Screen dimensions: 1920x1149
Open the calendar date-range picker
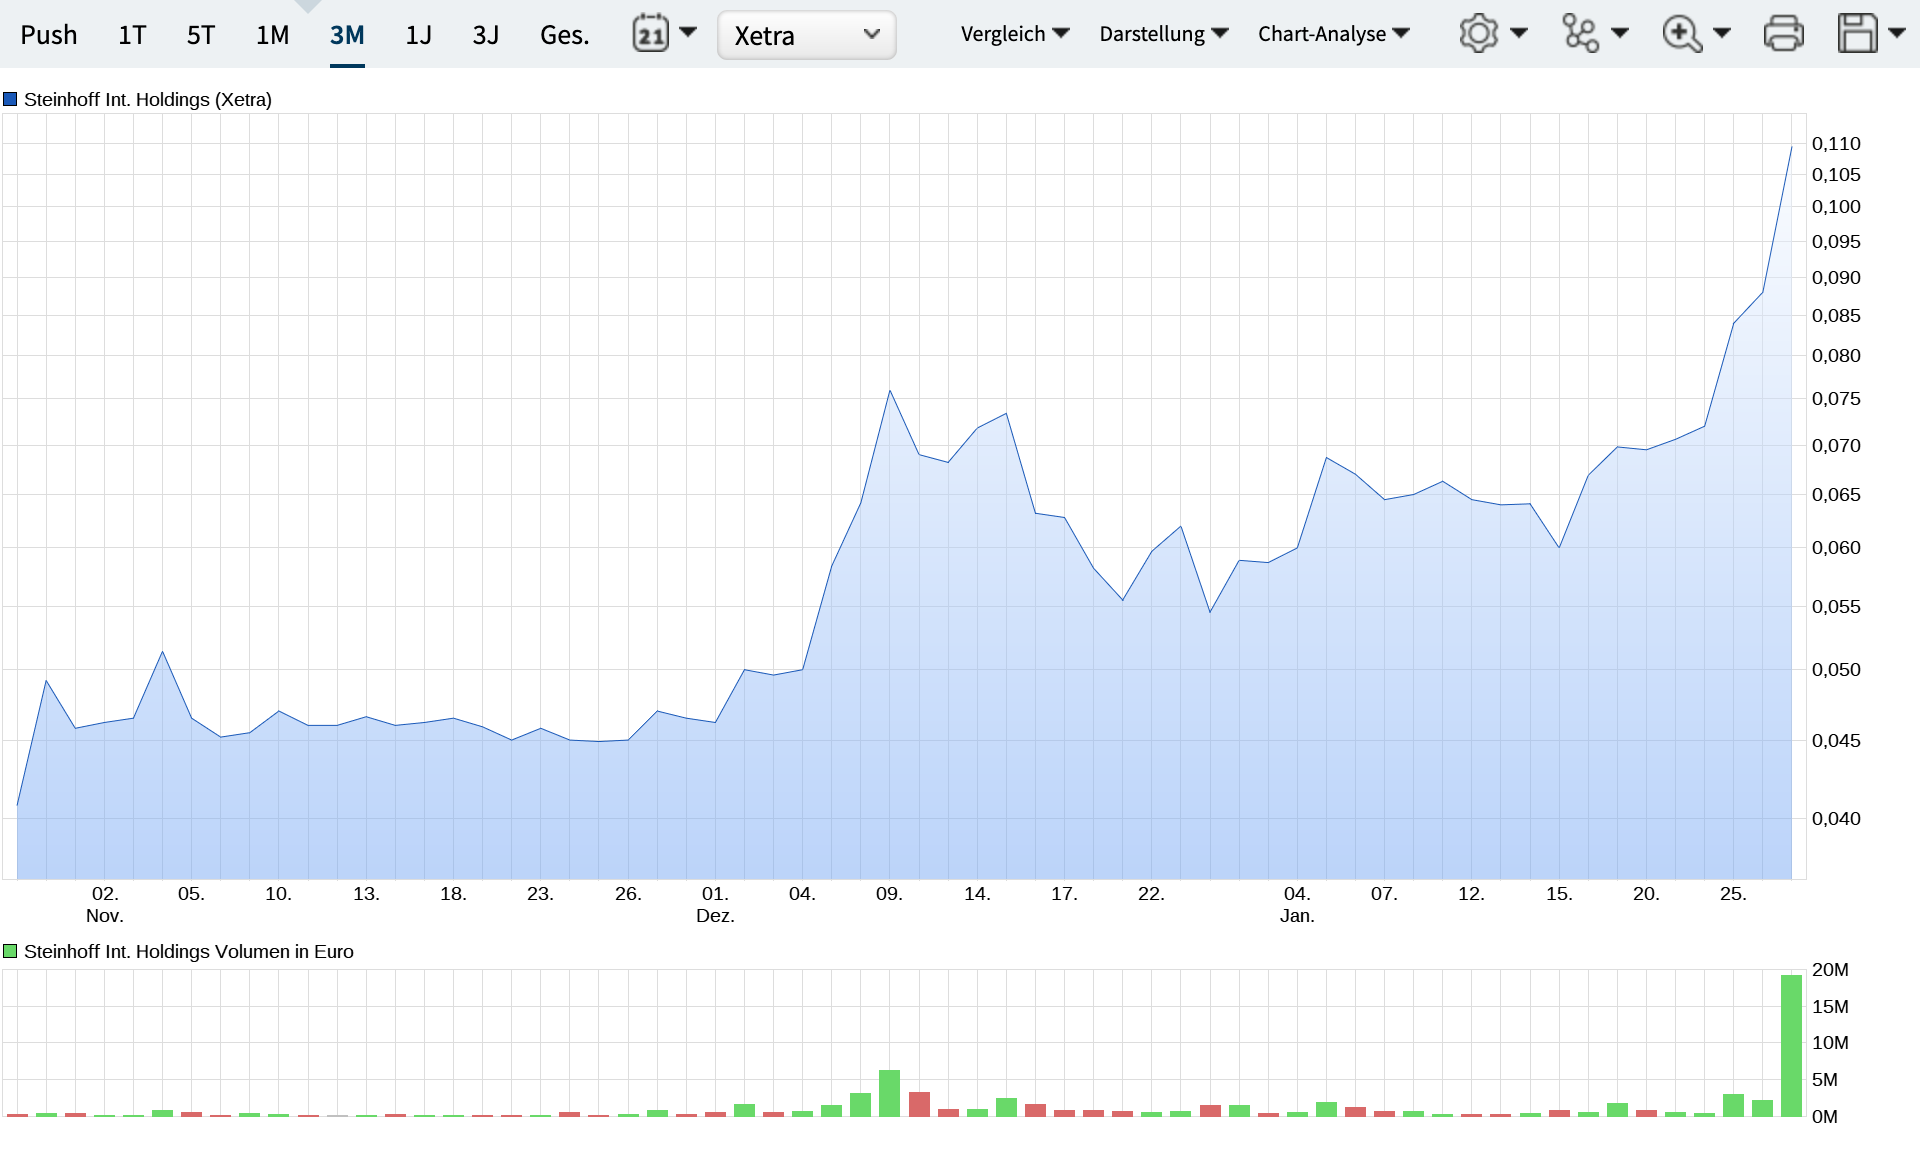[x=652, y=33]
